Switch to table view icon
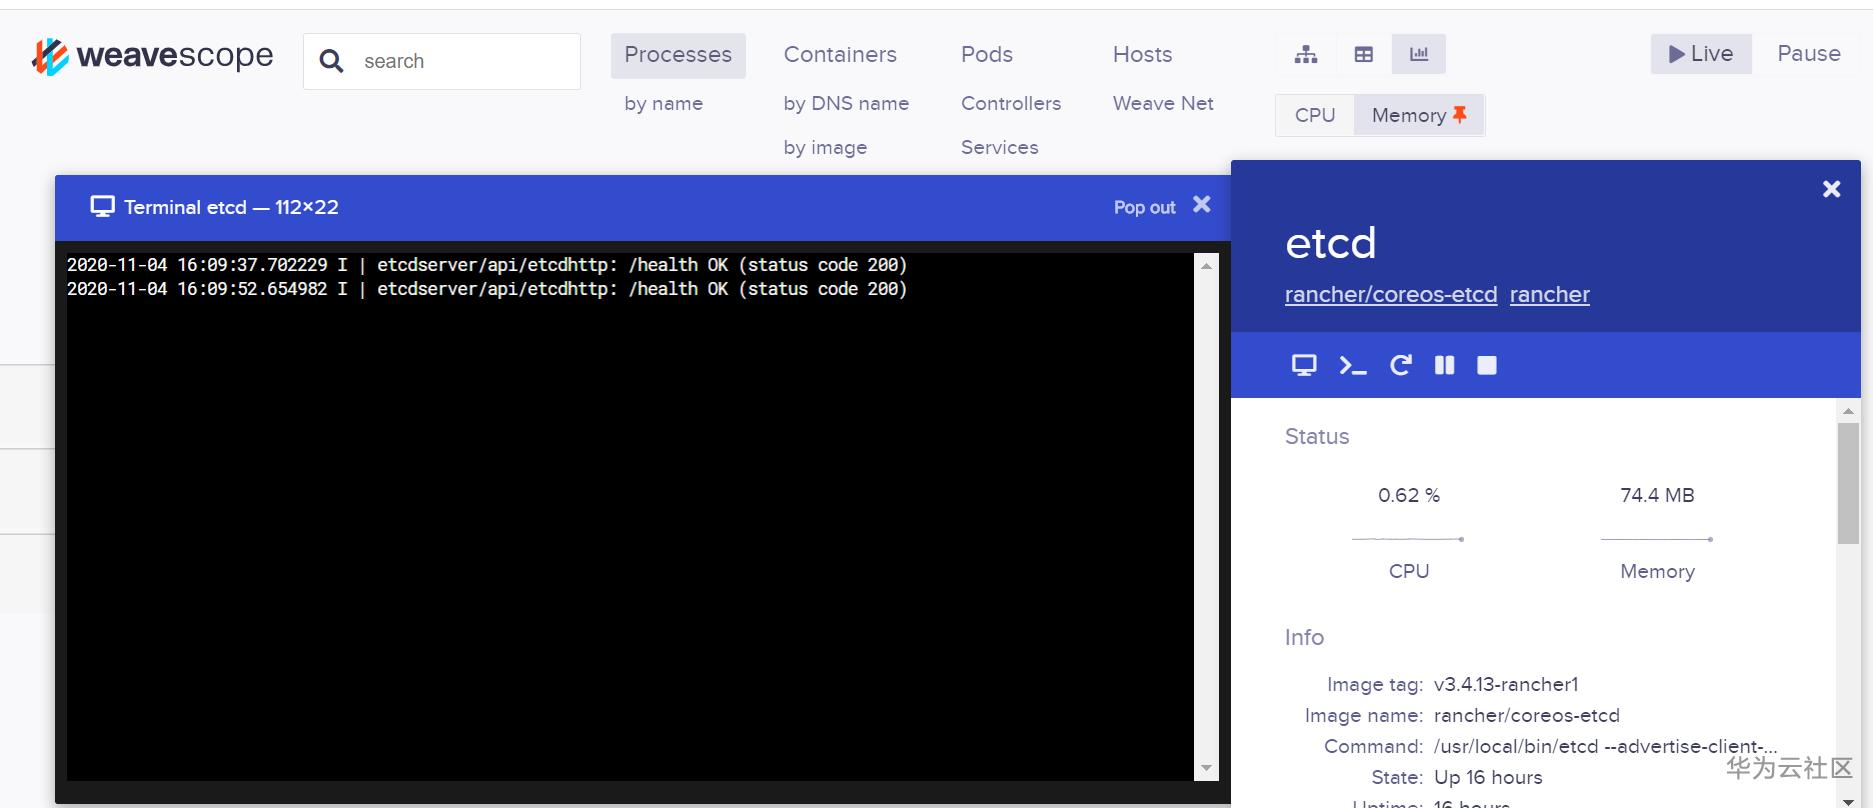Viewport: 1873px width, 808px height. [1363, 54]
